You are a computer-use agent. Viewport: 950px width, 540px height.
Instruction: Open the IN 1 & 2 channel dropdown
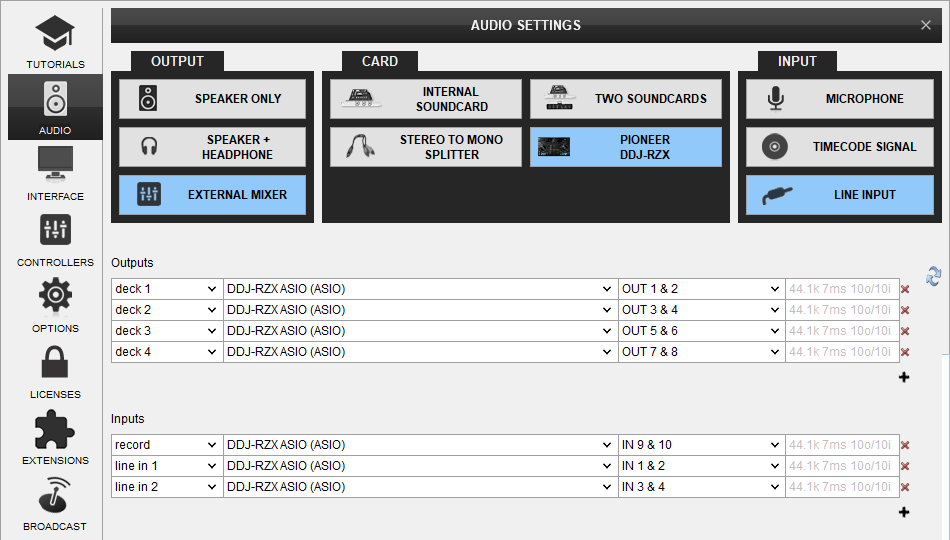click(x=702, y=466)
